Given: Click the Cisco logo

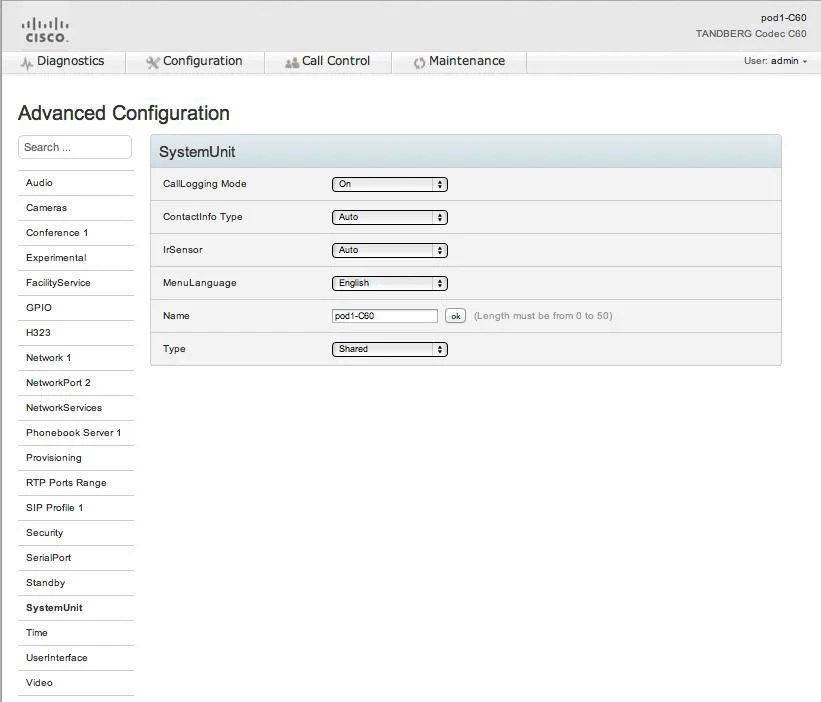Looking at the screenshot, I should (45, 30).
